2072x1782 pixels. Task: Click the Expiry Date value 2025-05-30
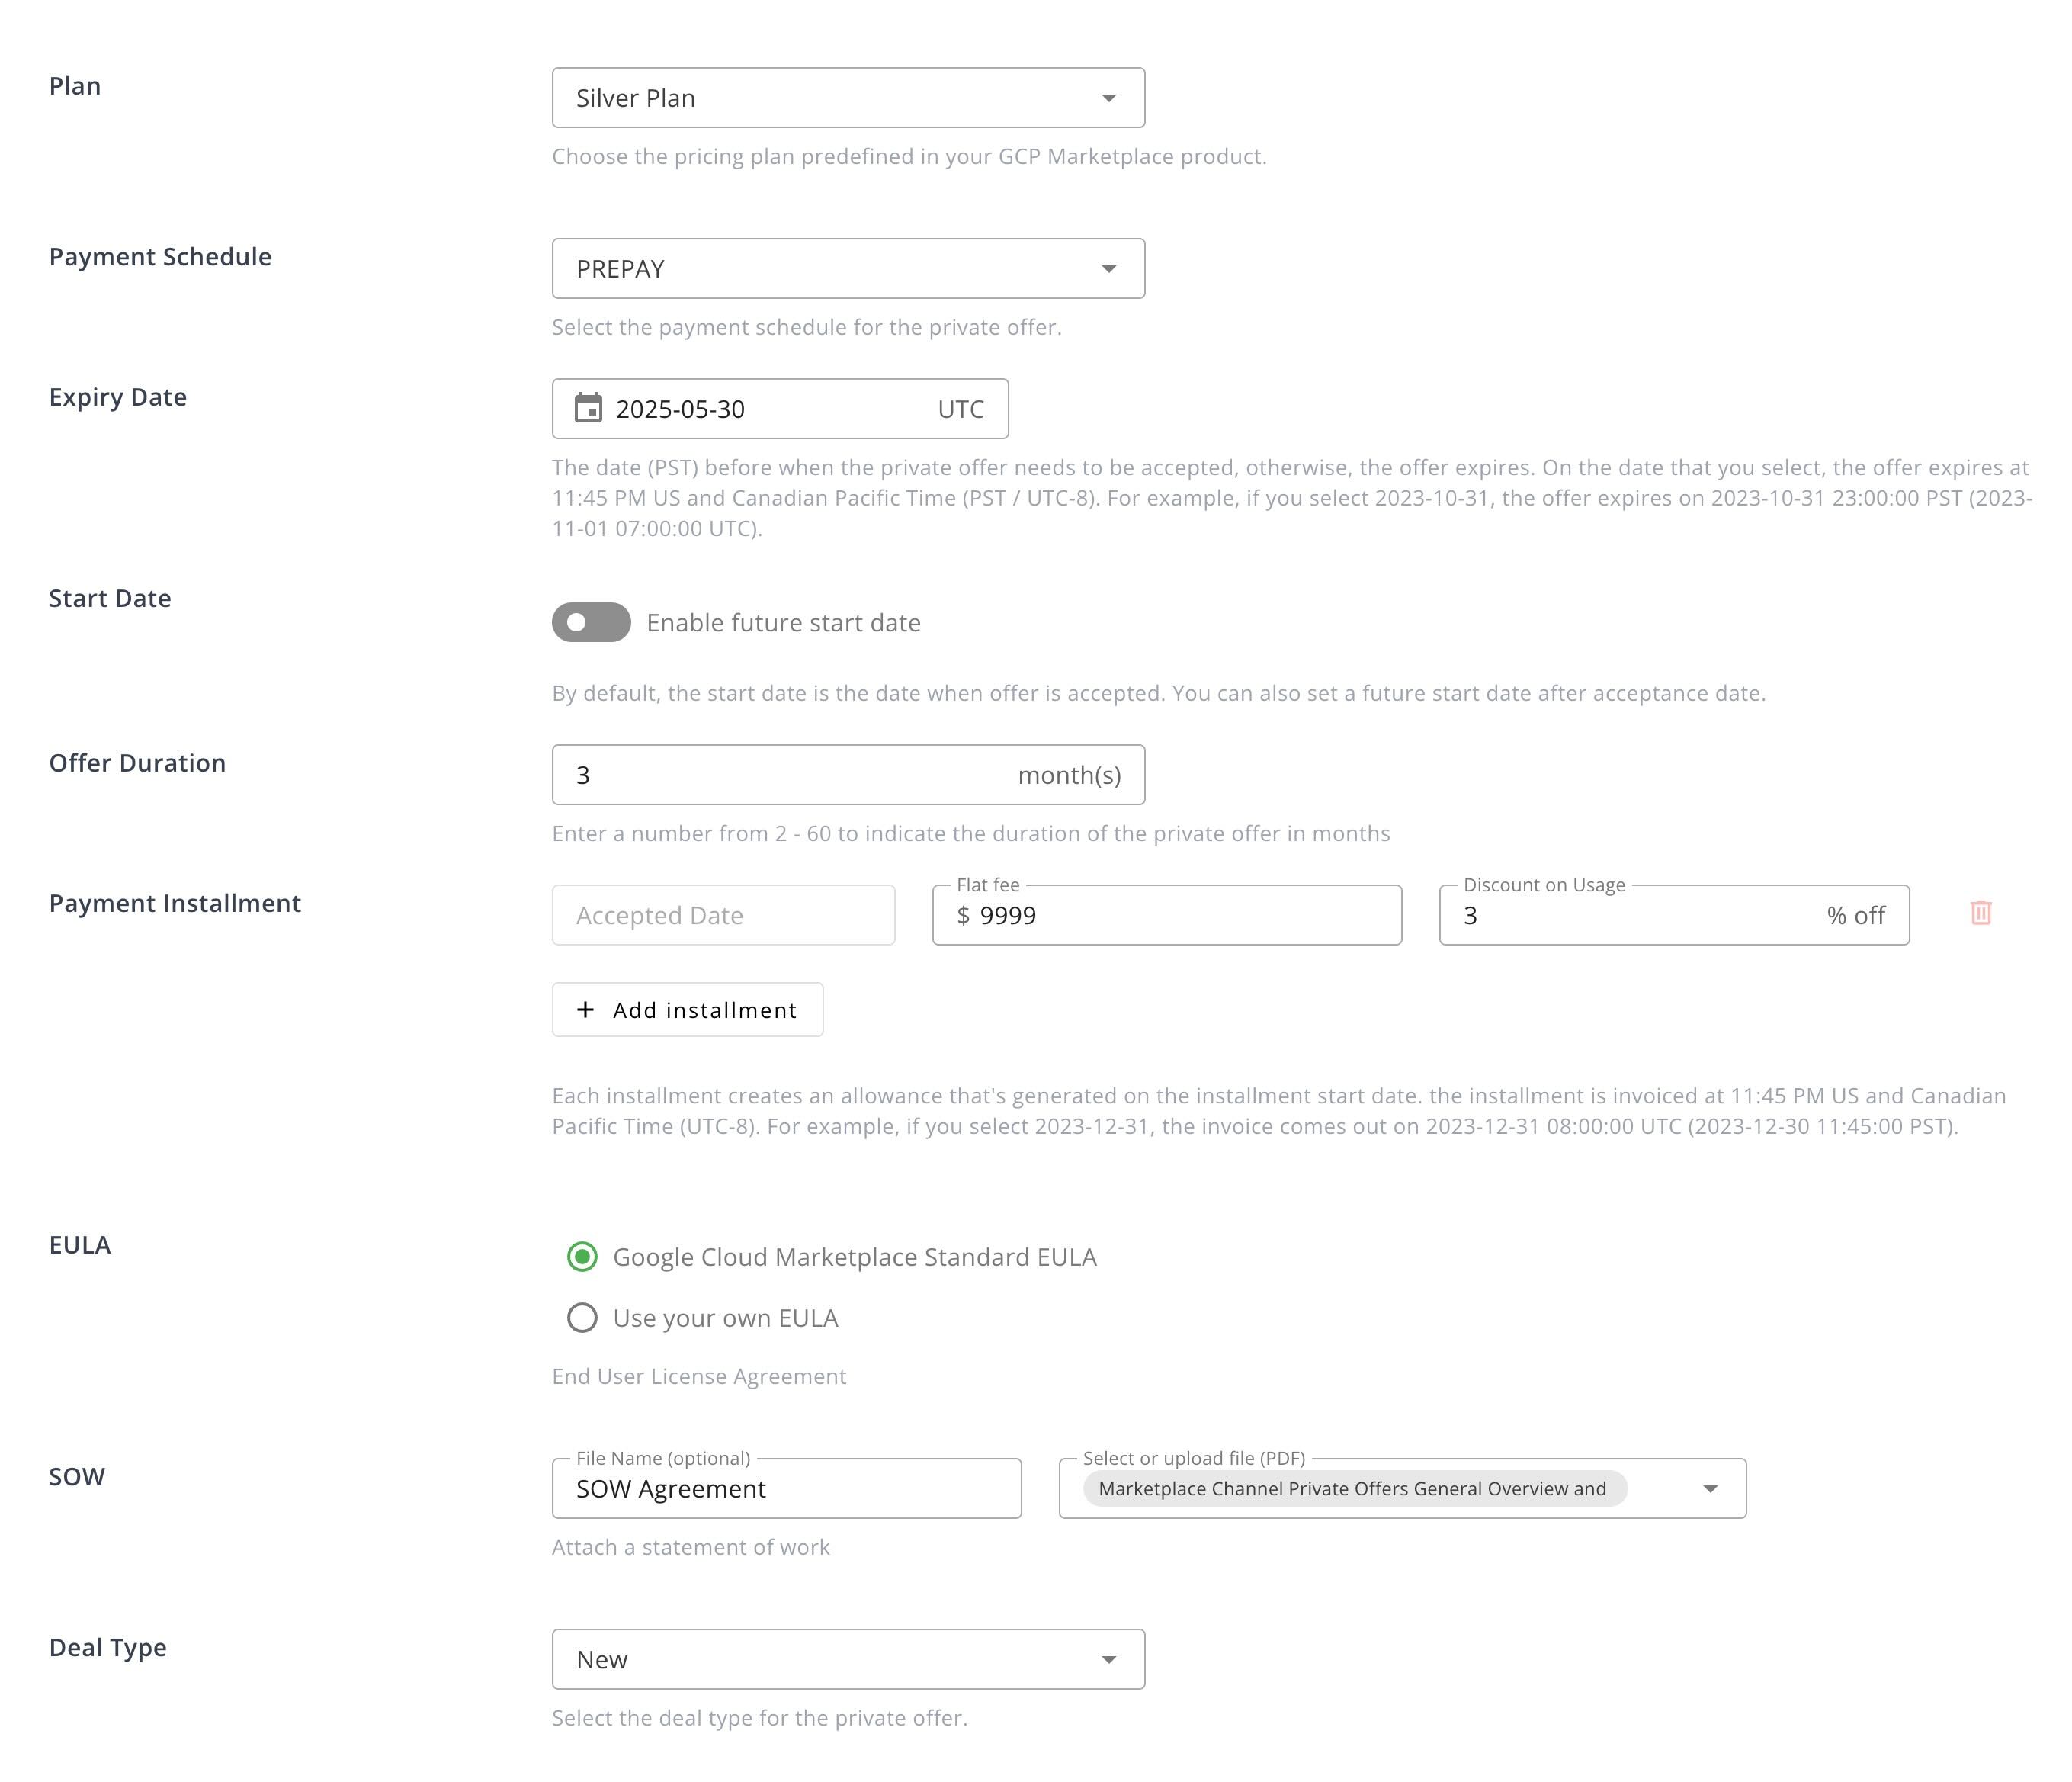(x=680, y=409)
